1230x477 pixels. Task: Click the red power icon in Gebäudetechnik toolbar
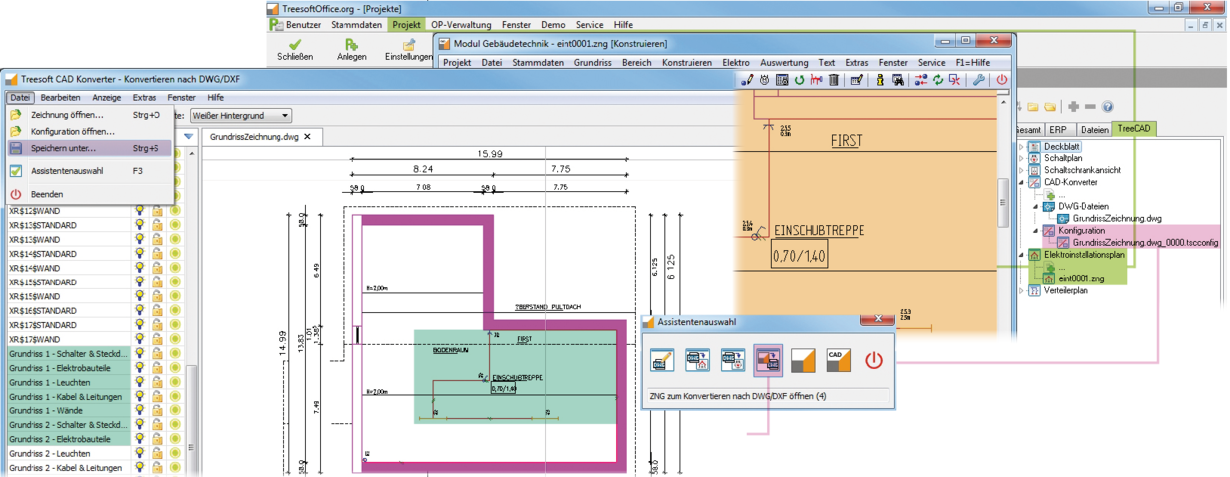(x=1002, y=80)
